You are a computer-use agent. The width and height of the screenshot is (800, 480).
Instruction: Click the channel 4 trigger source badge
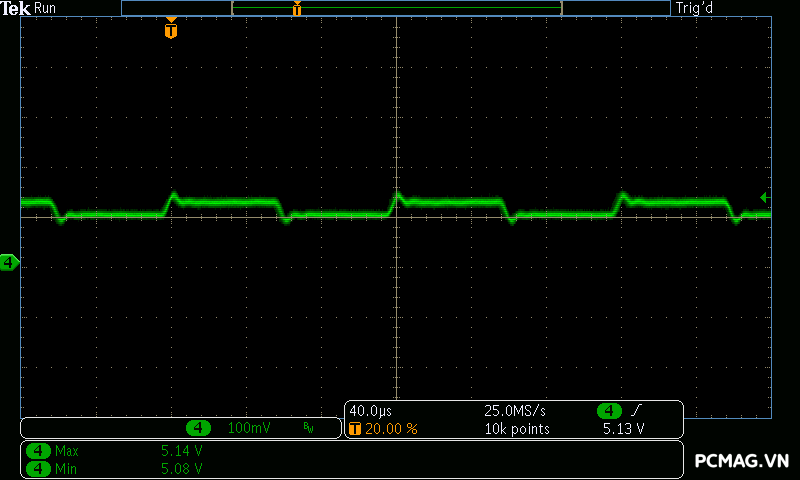tap(609, 411)
